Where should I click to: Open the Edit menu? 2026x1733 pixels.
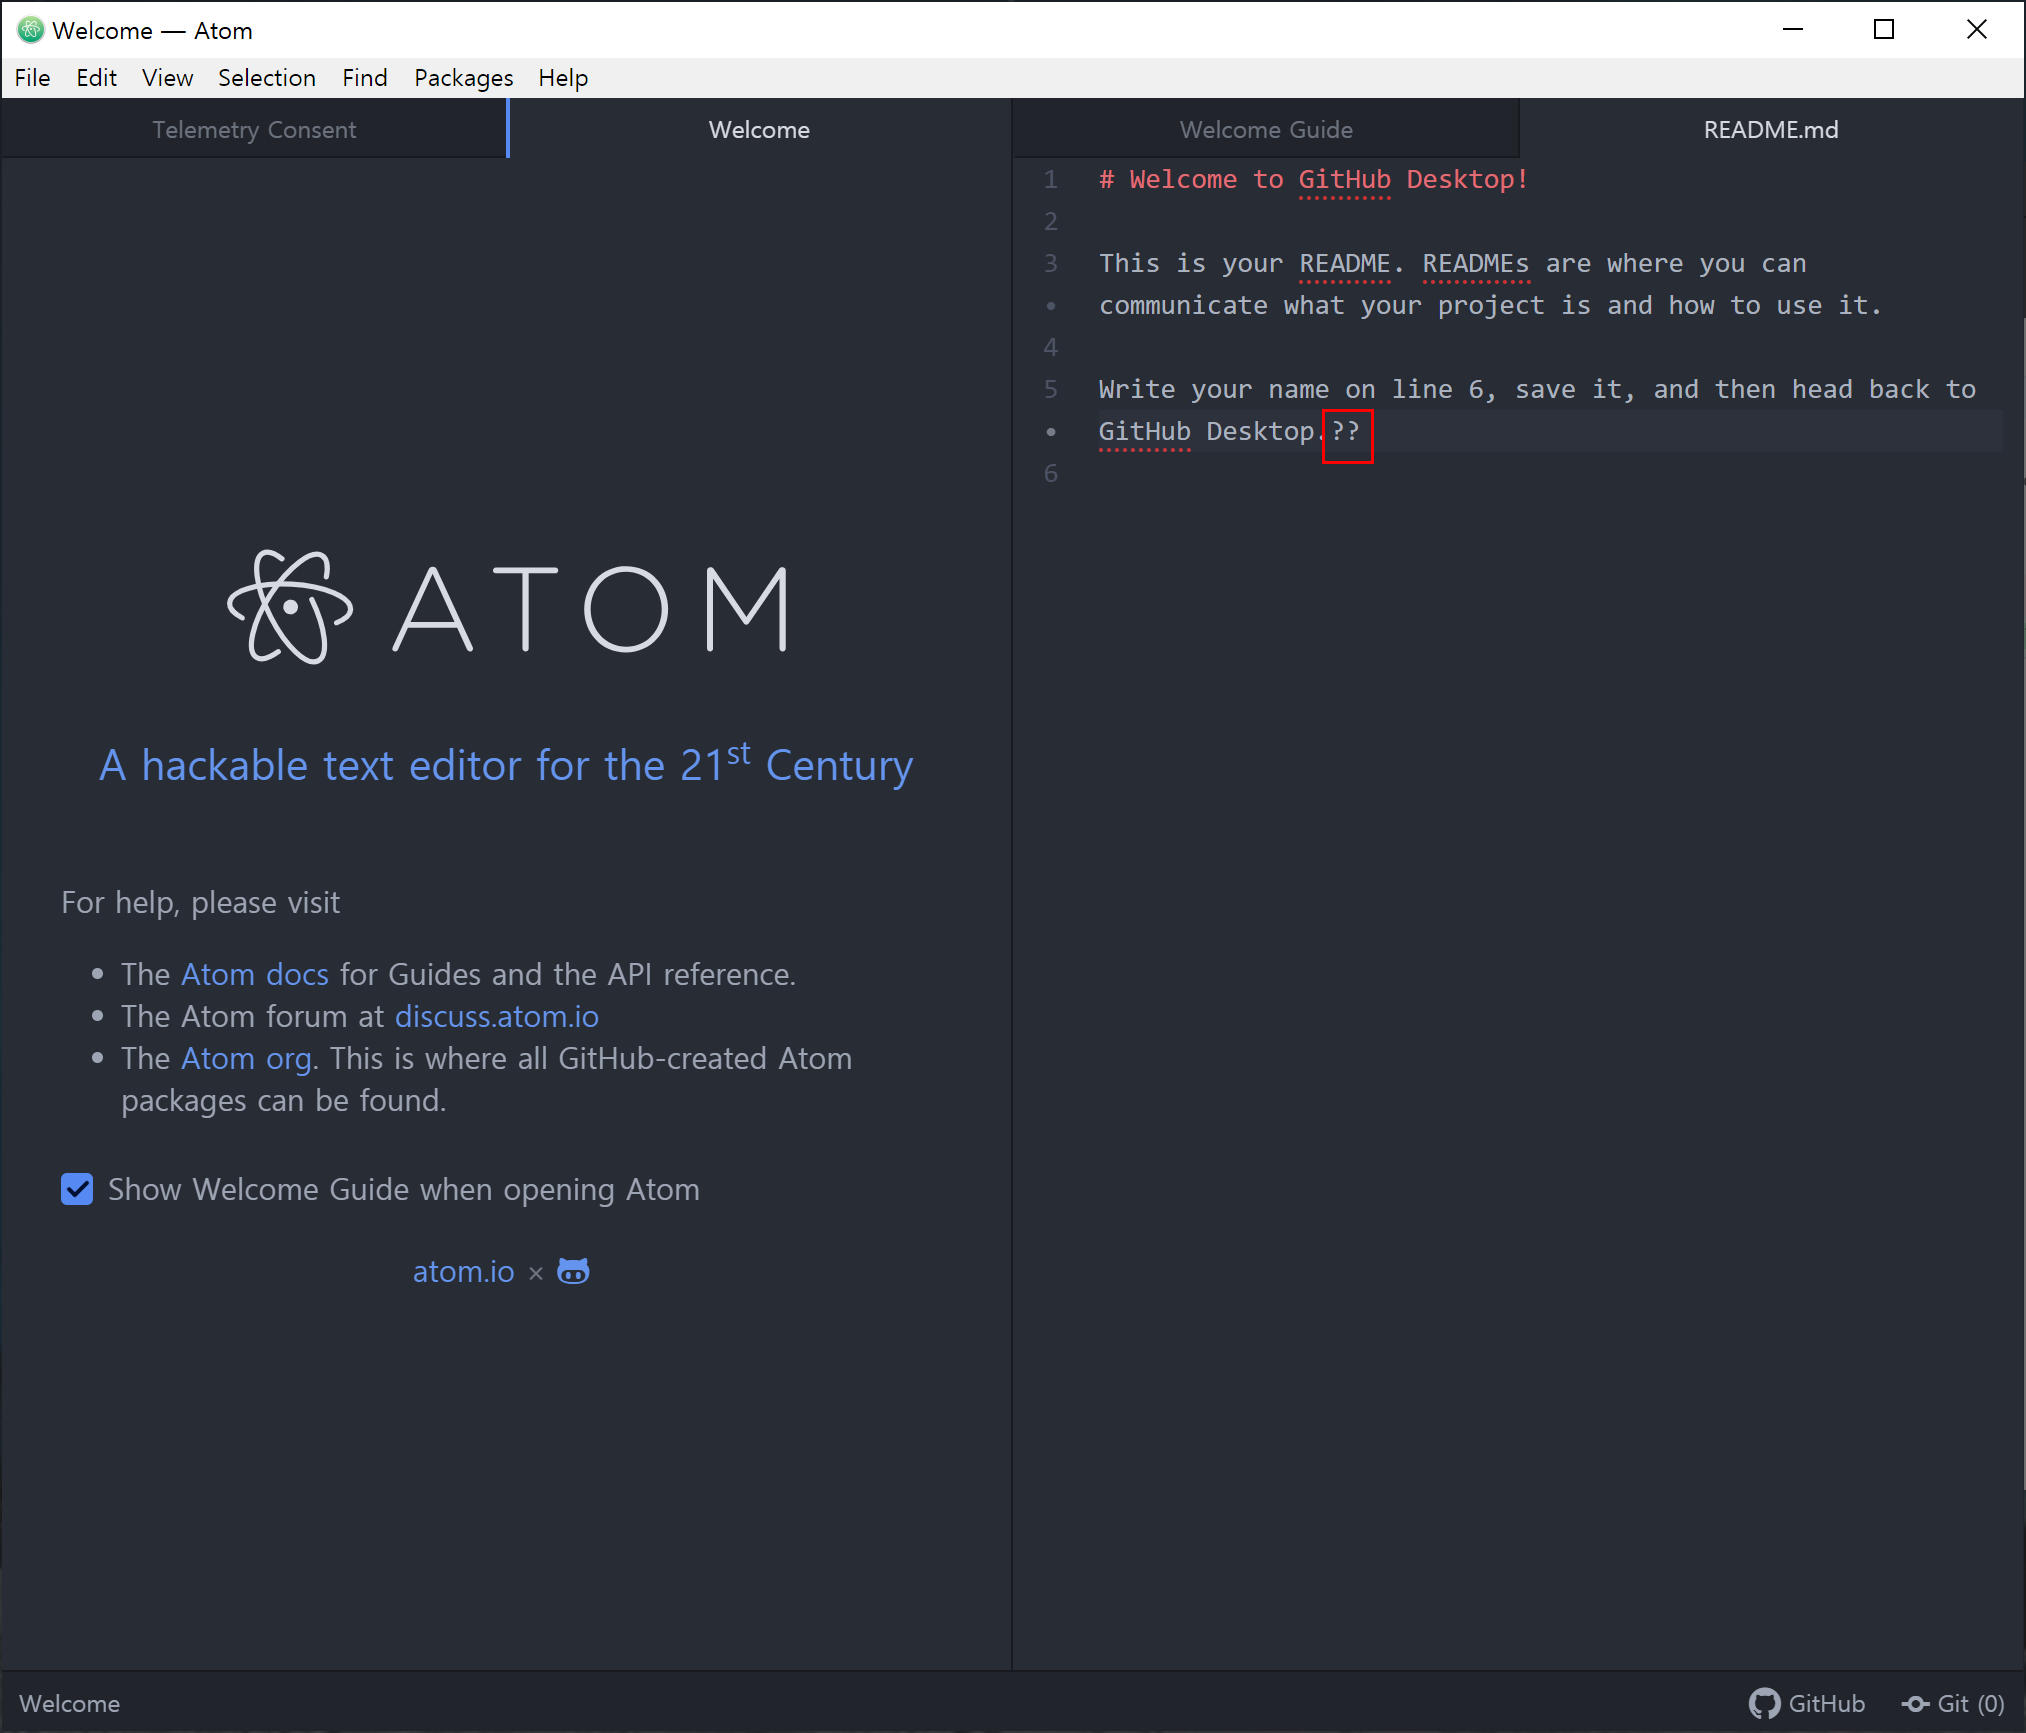pos(96,78)
